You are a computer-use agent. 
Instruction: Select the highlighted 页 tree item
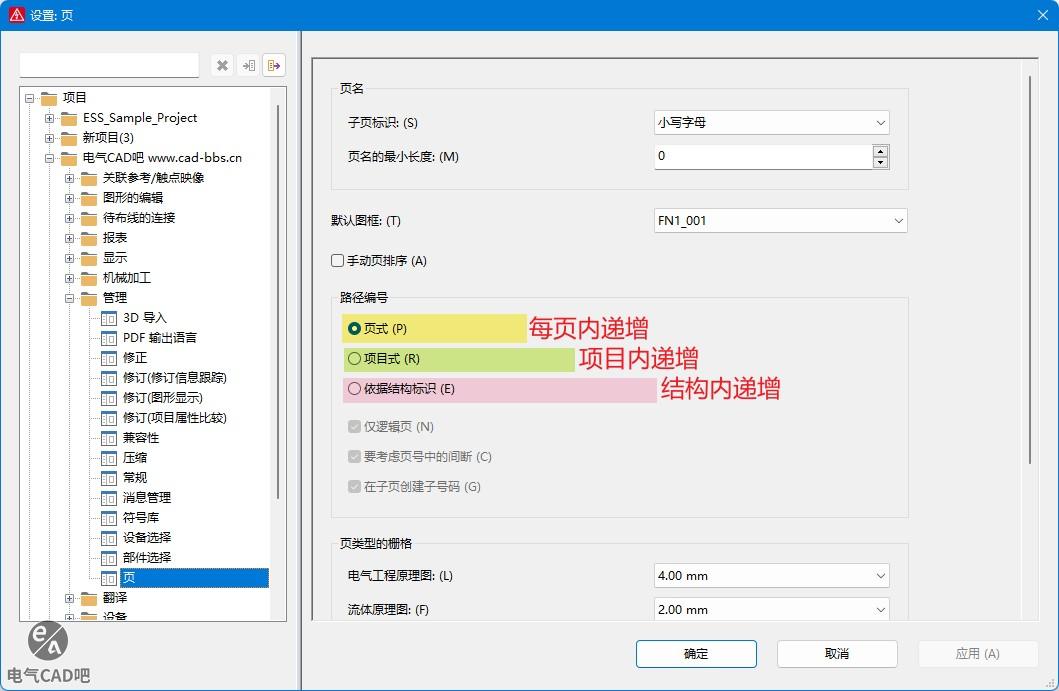pos(195,578)
